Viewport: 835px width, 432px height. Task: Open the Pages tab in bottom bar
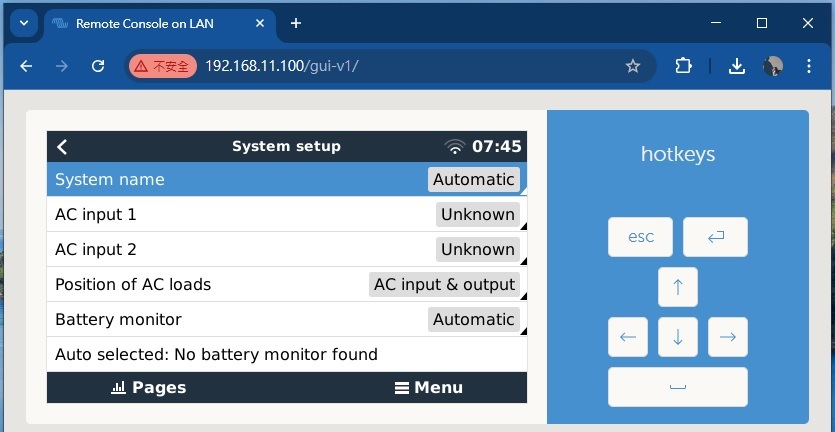click(148, 388)
